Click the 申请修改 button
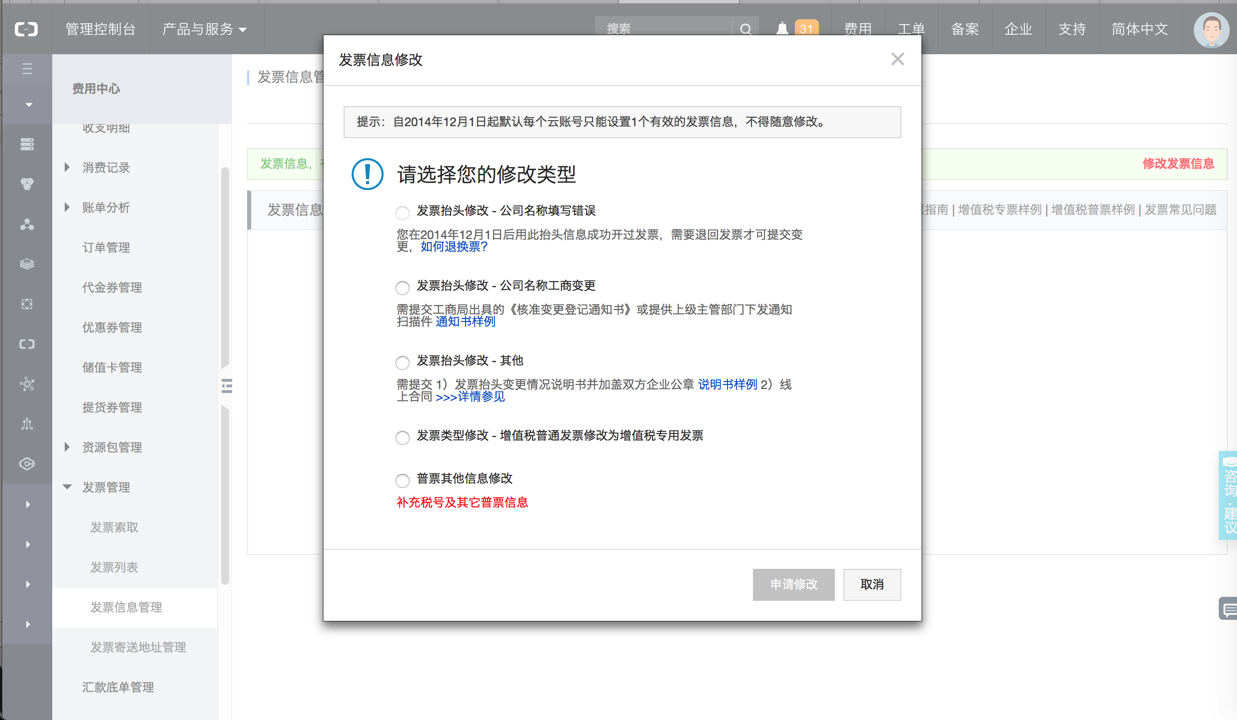1237x720 pixels. [x=794, y=584]
